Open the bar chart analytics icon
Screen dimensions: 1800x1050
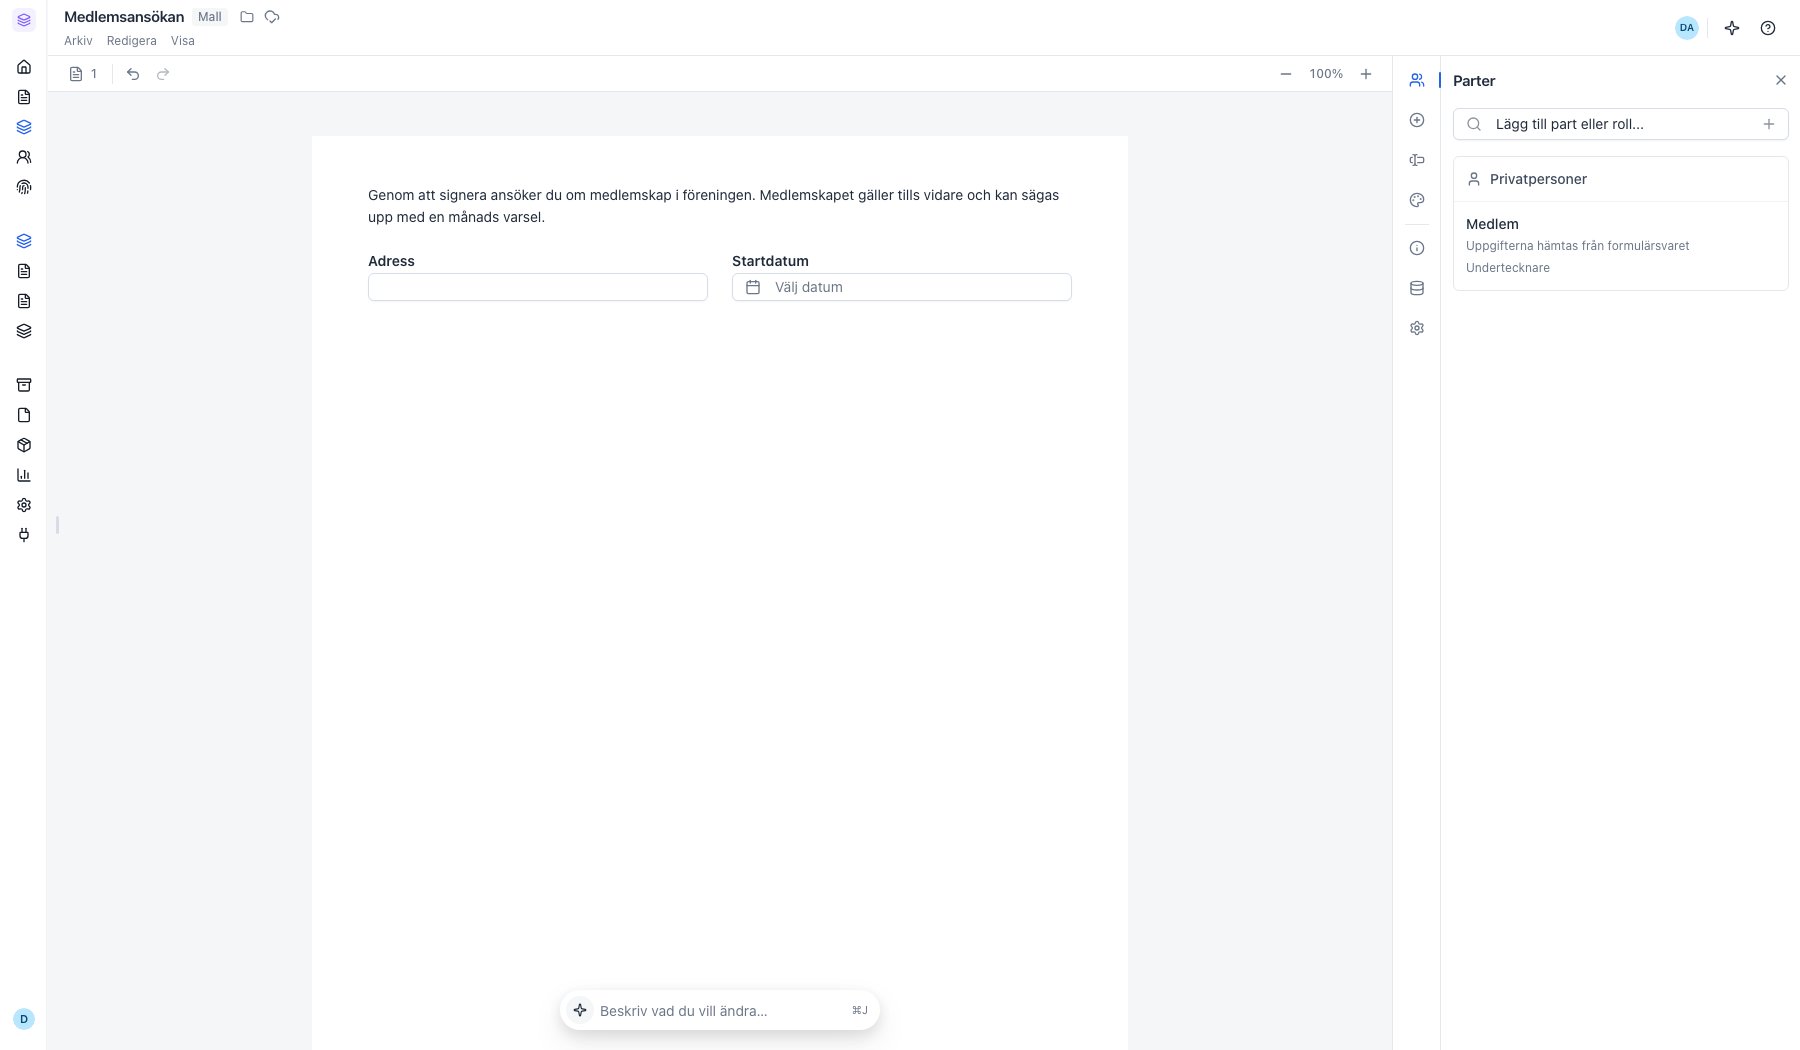24,475
